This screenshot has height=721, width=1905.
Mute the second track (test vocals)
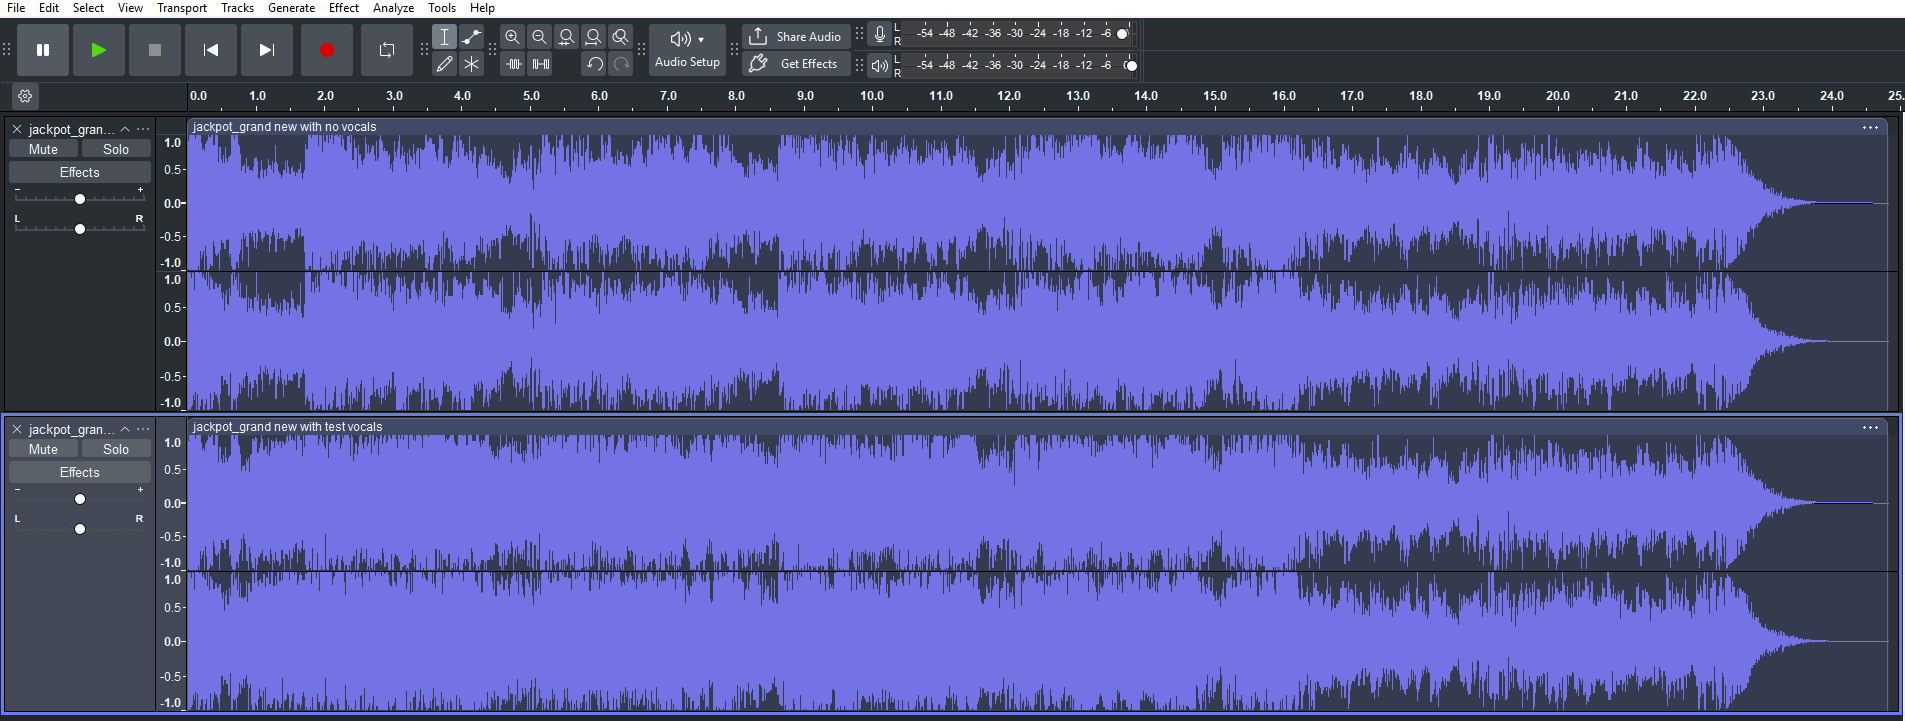[x=43, y=449]
